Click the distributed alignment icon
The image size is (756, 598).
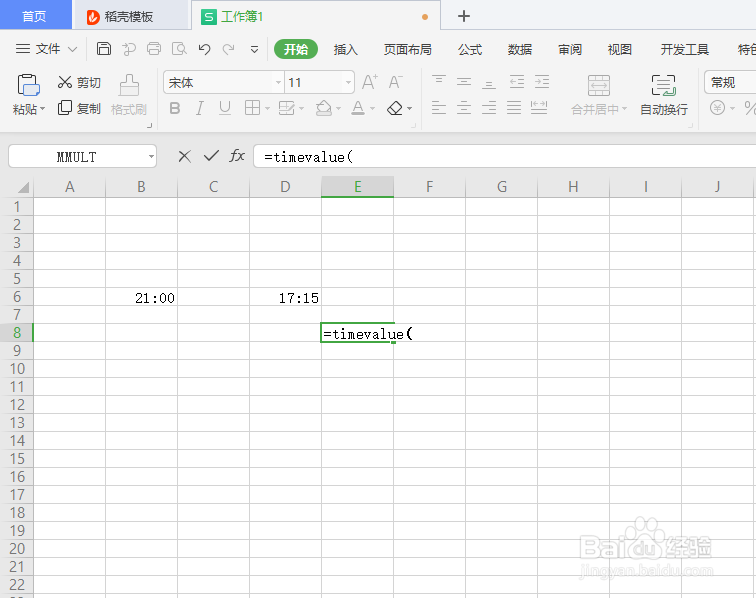539,108
